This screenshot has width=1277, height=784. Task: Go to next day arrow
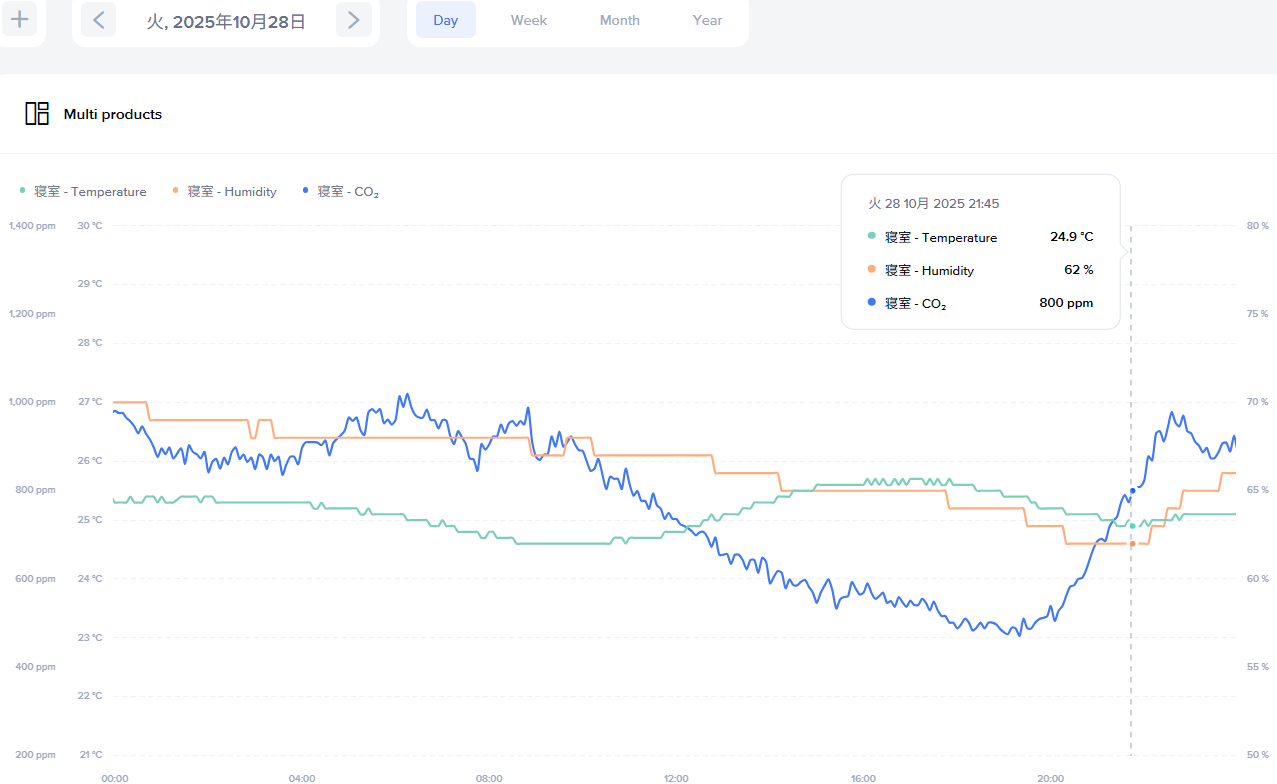[353, 20]
